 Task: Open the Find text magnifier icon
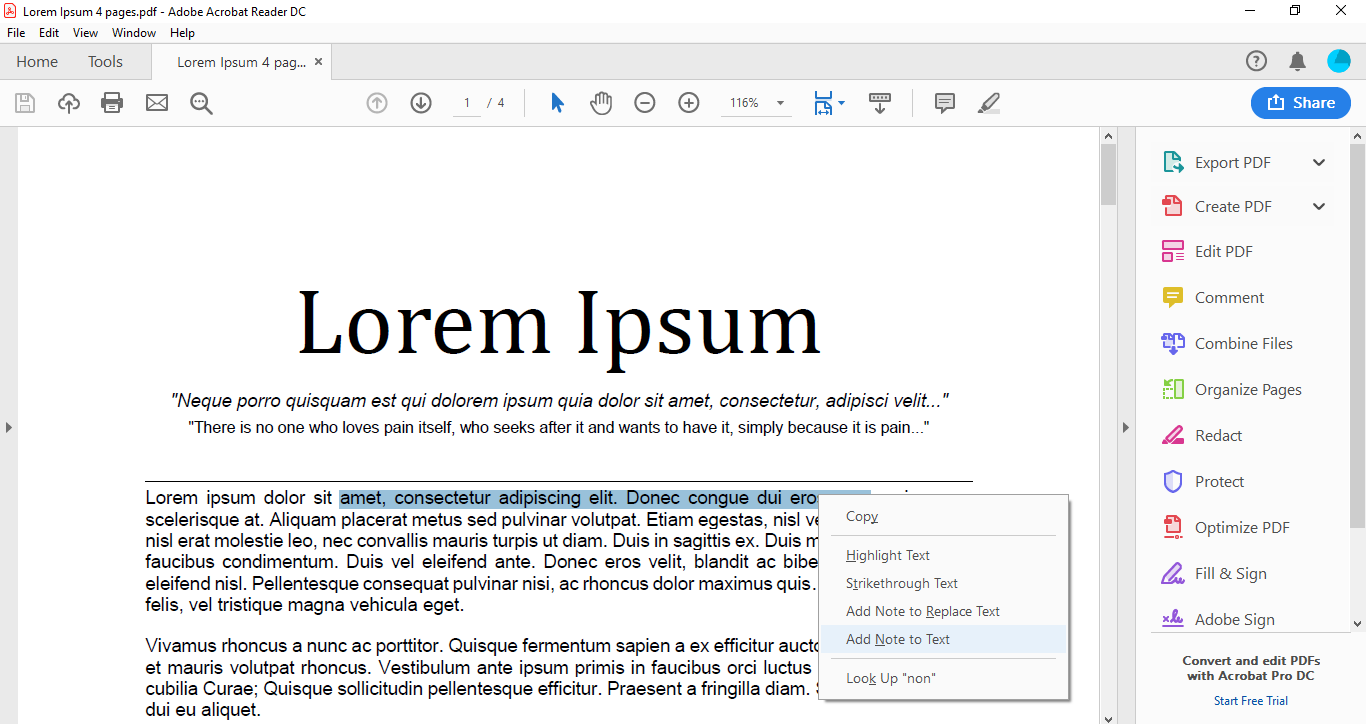201,103
